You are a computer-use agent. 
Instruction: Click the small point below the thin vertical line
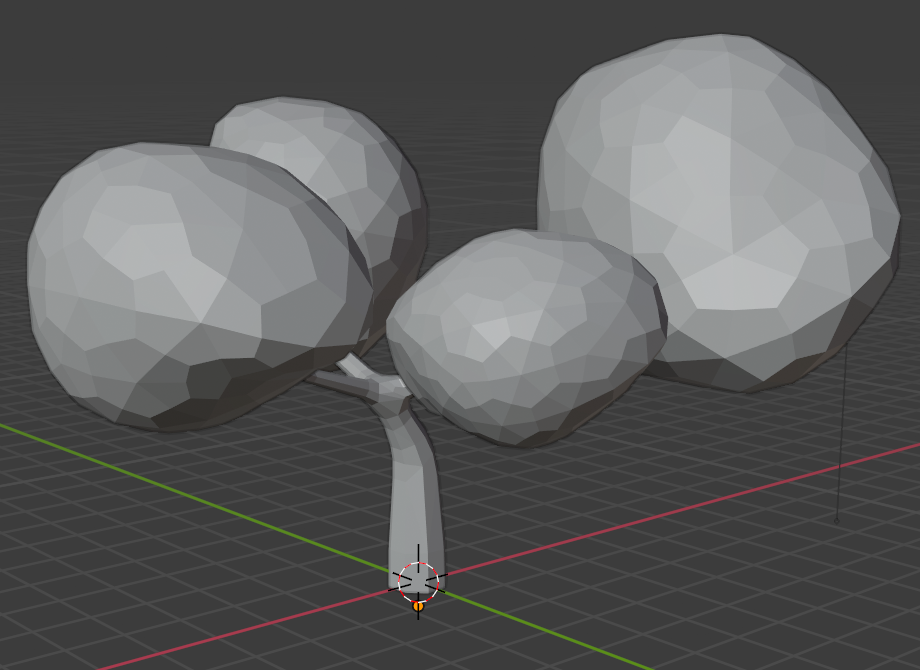click(x=837, y=520)
